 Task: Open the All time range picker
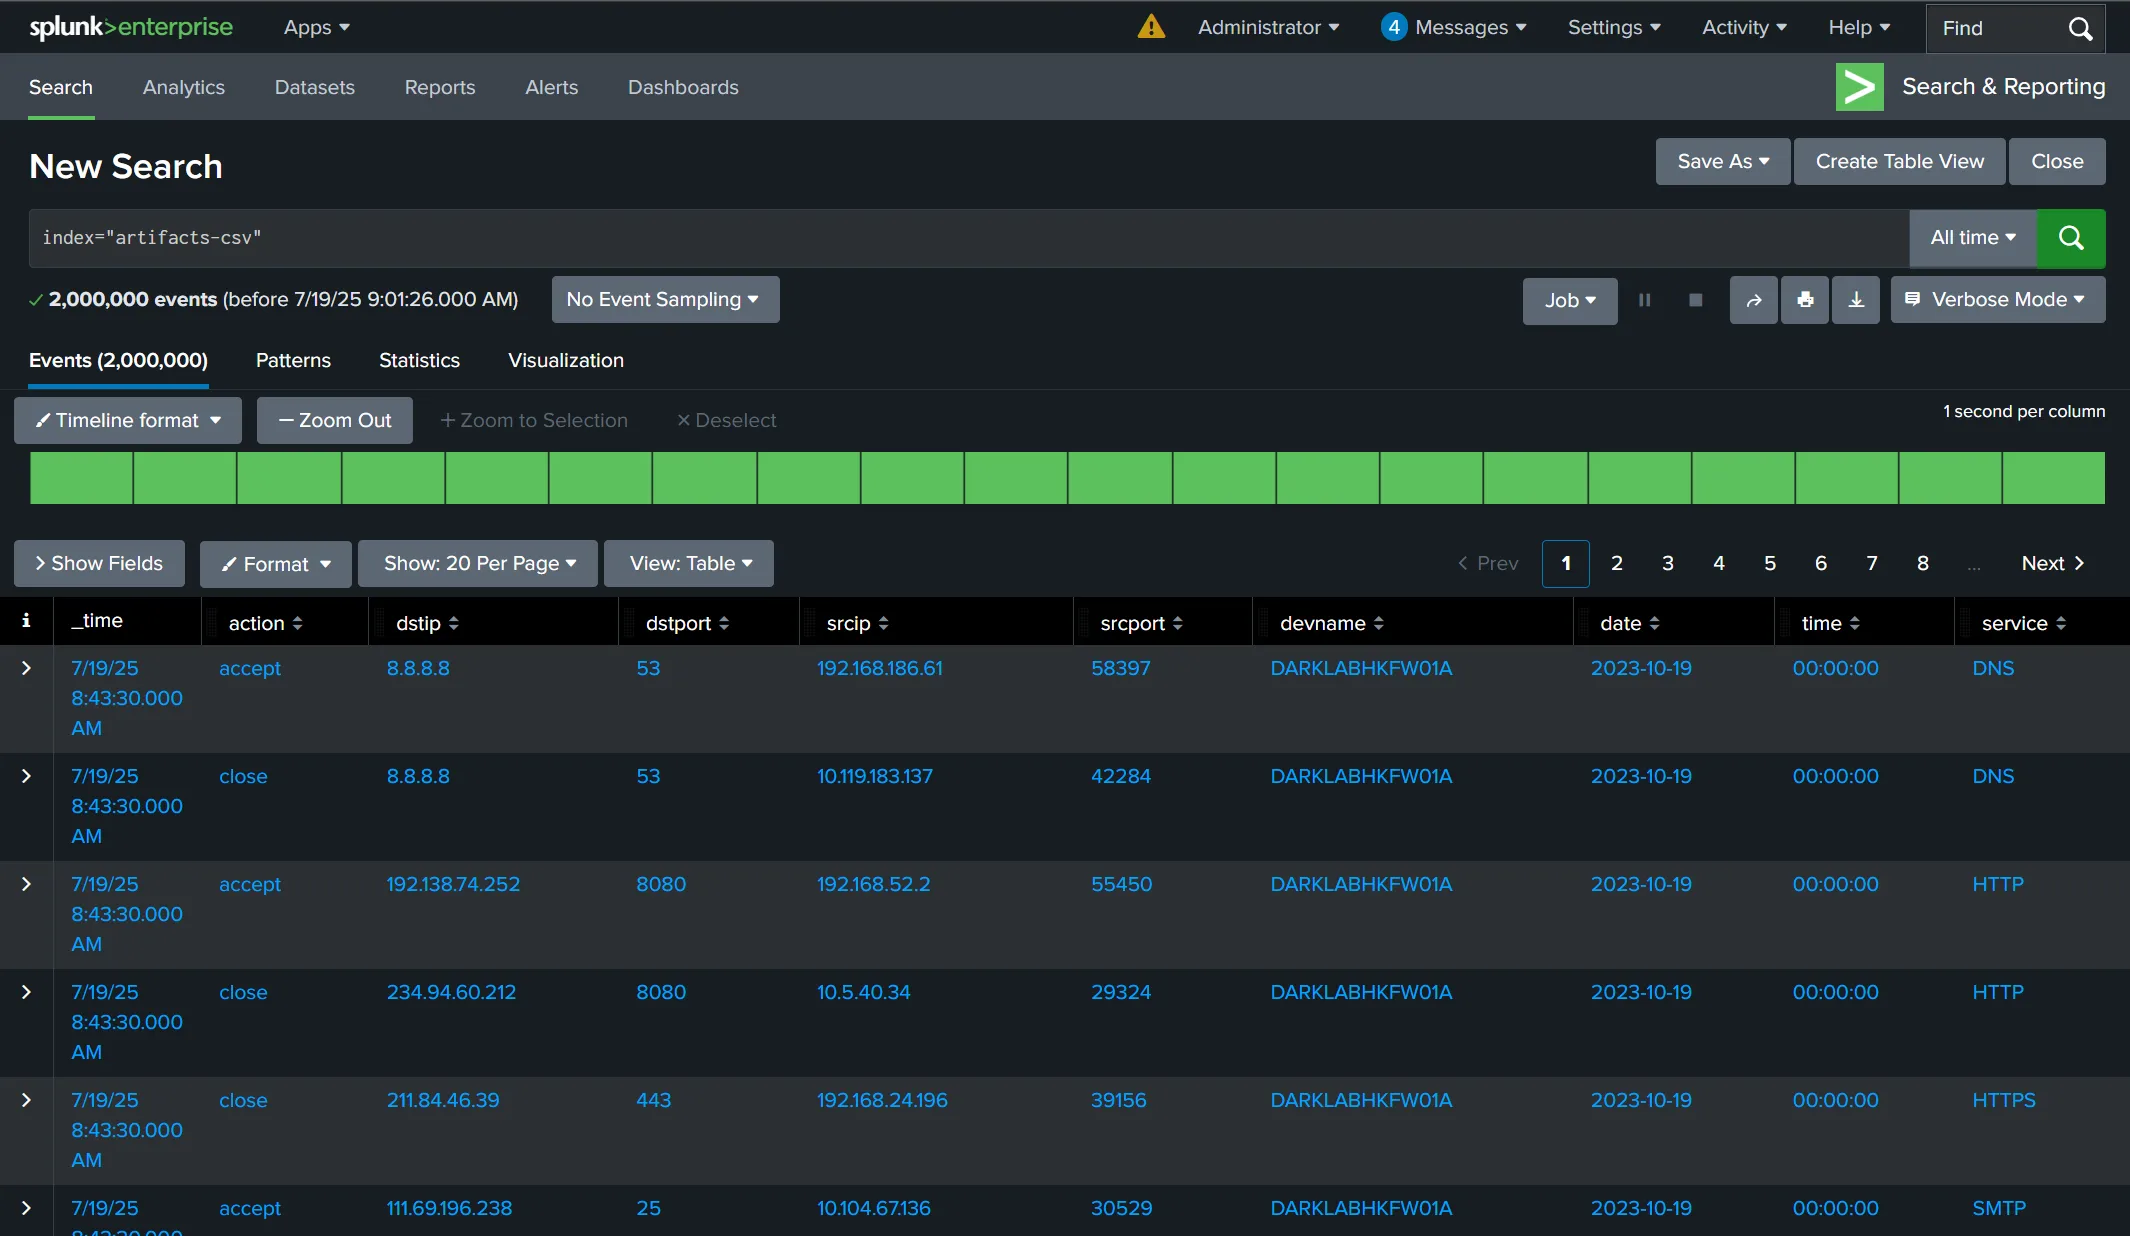click(x=1973, y=238)
